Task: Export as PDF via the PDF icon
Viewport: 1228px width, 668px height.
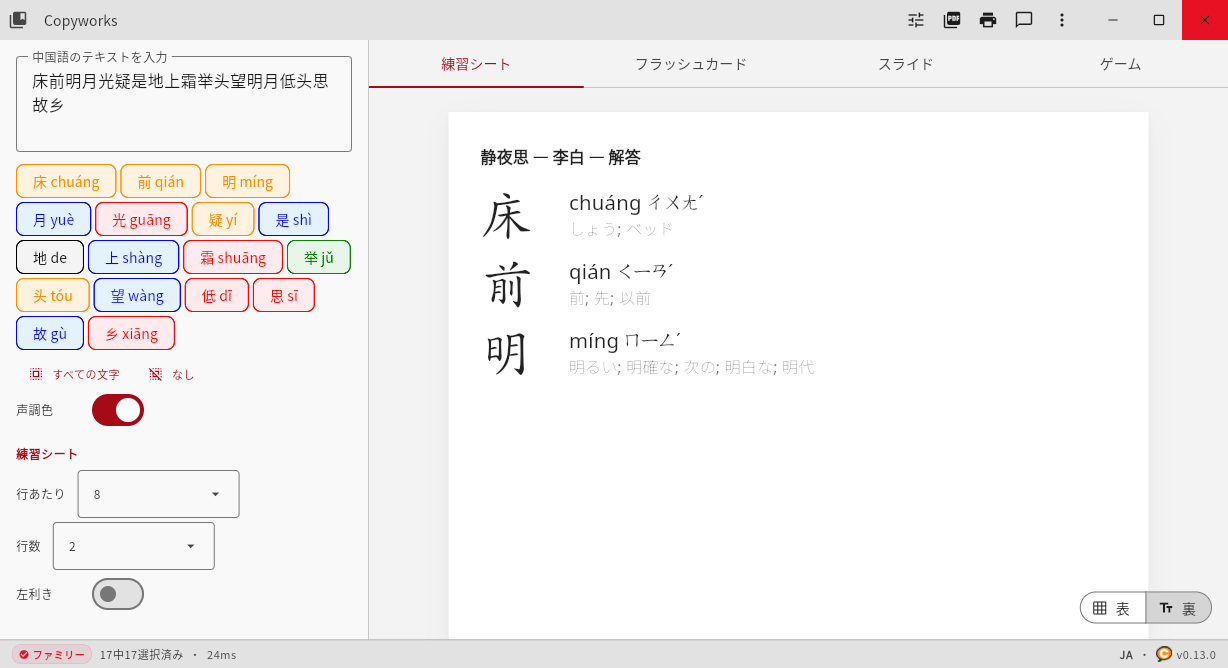Action: pos(952,20)
